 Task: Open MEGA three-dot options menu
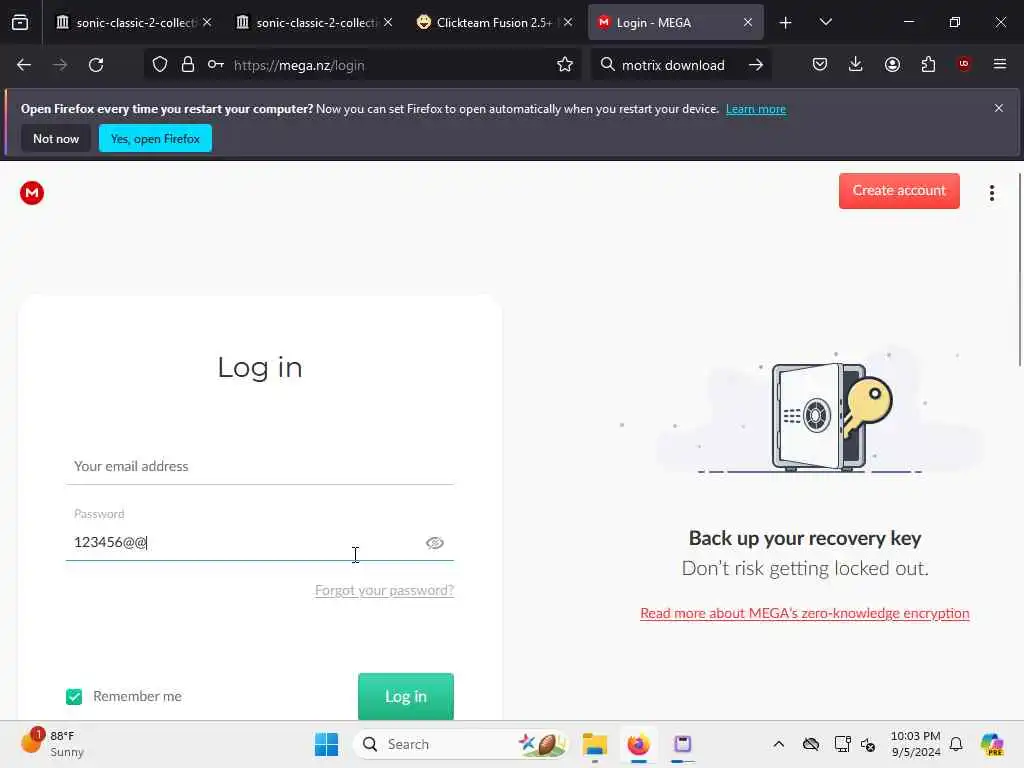[992, 193]
